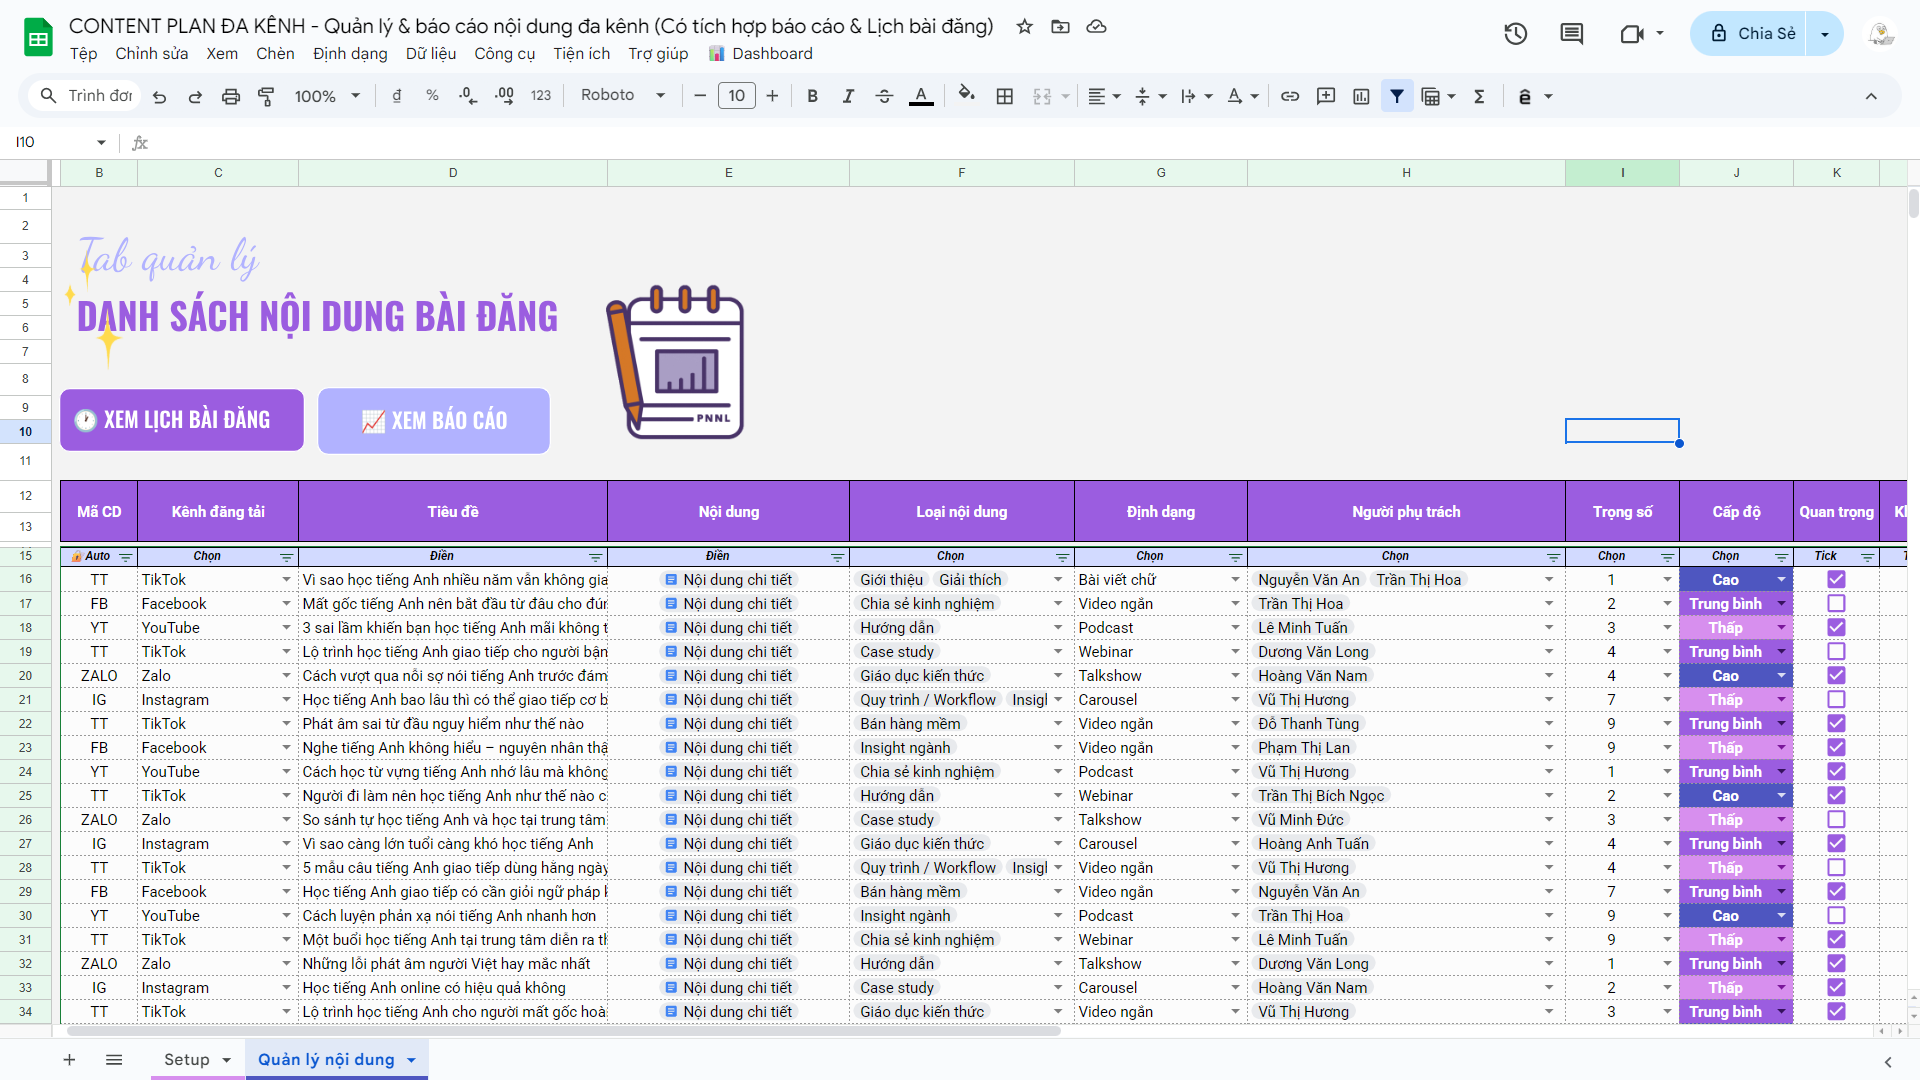The image size is (1920, 1080).
Task: Open the text color picker
Action: (x=921, y=96)
